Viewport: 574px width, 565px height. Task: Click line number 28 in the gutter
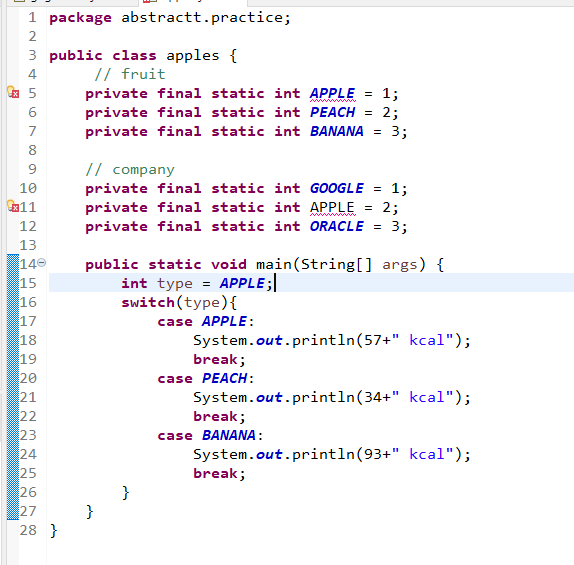tap(28, 530)
